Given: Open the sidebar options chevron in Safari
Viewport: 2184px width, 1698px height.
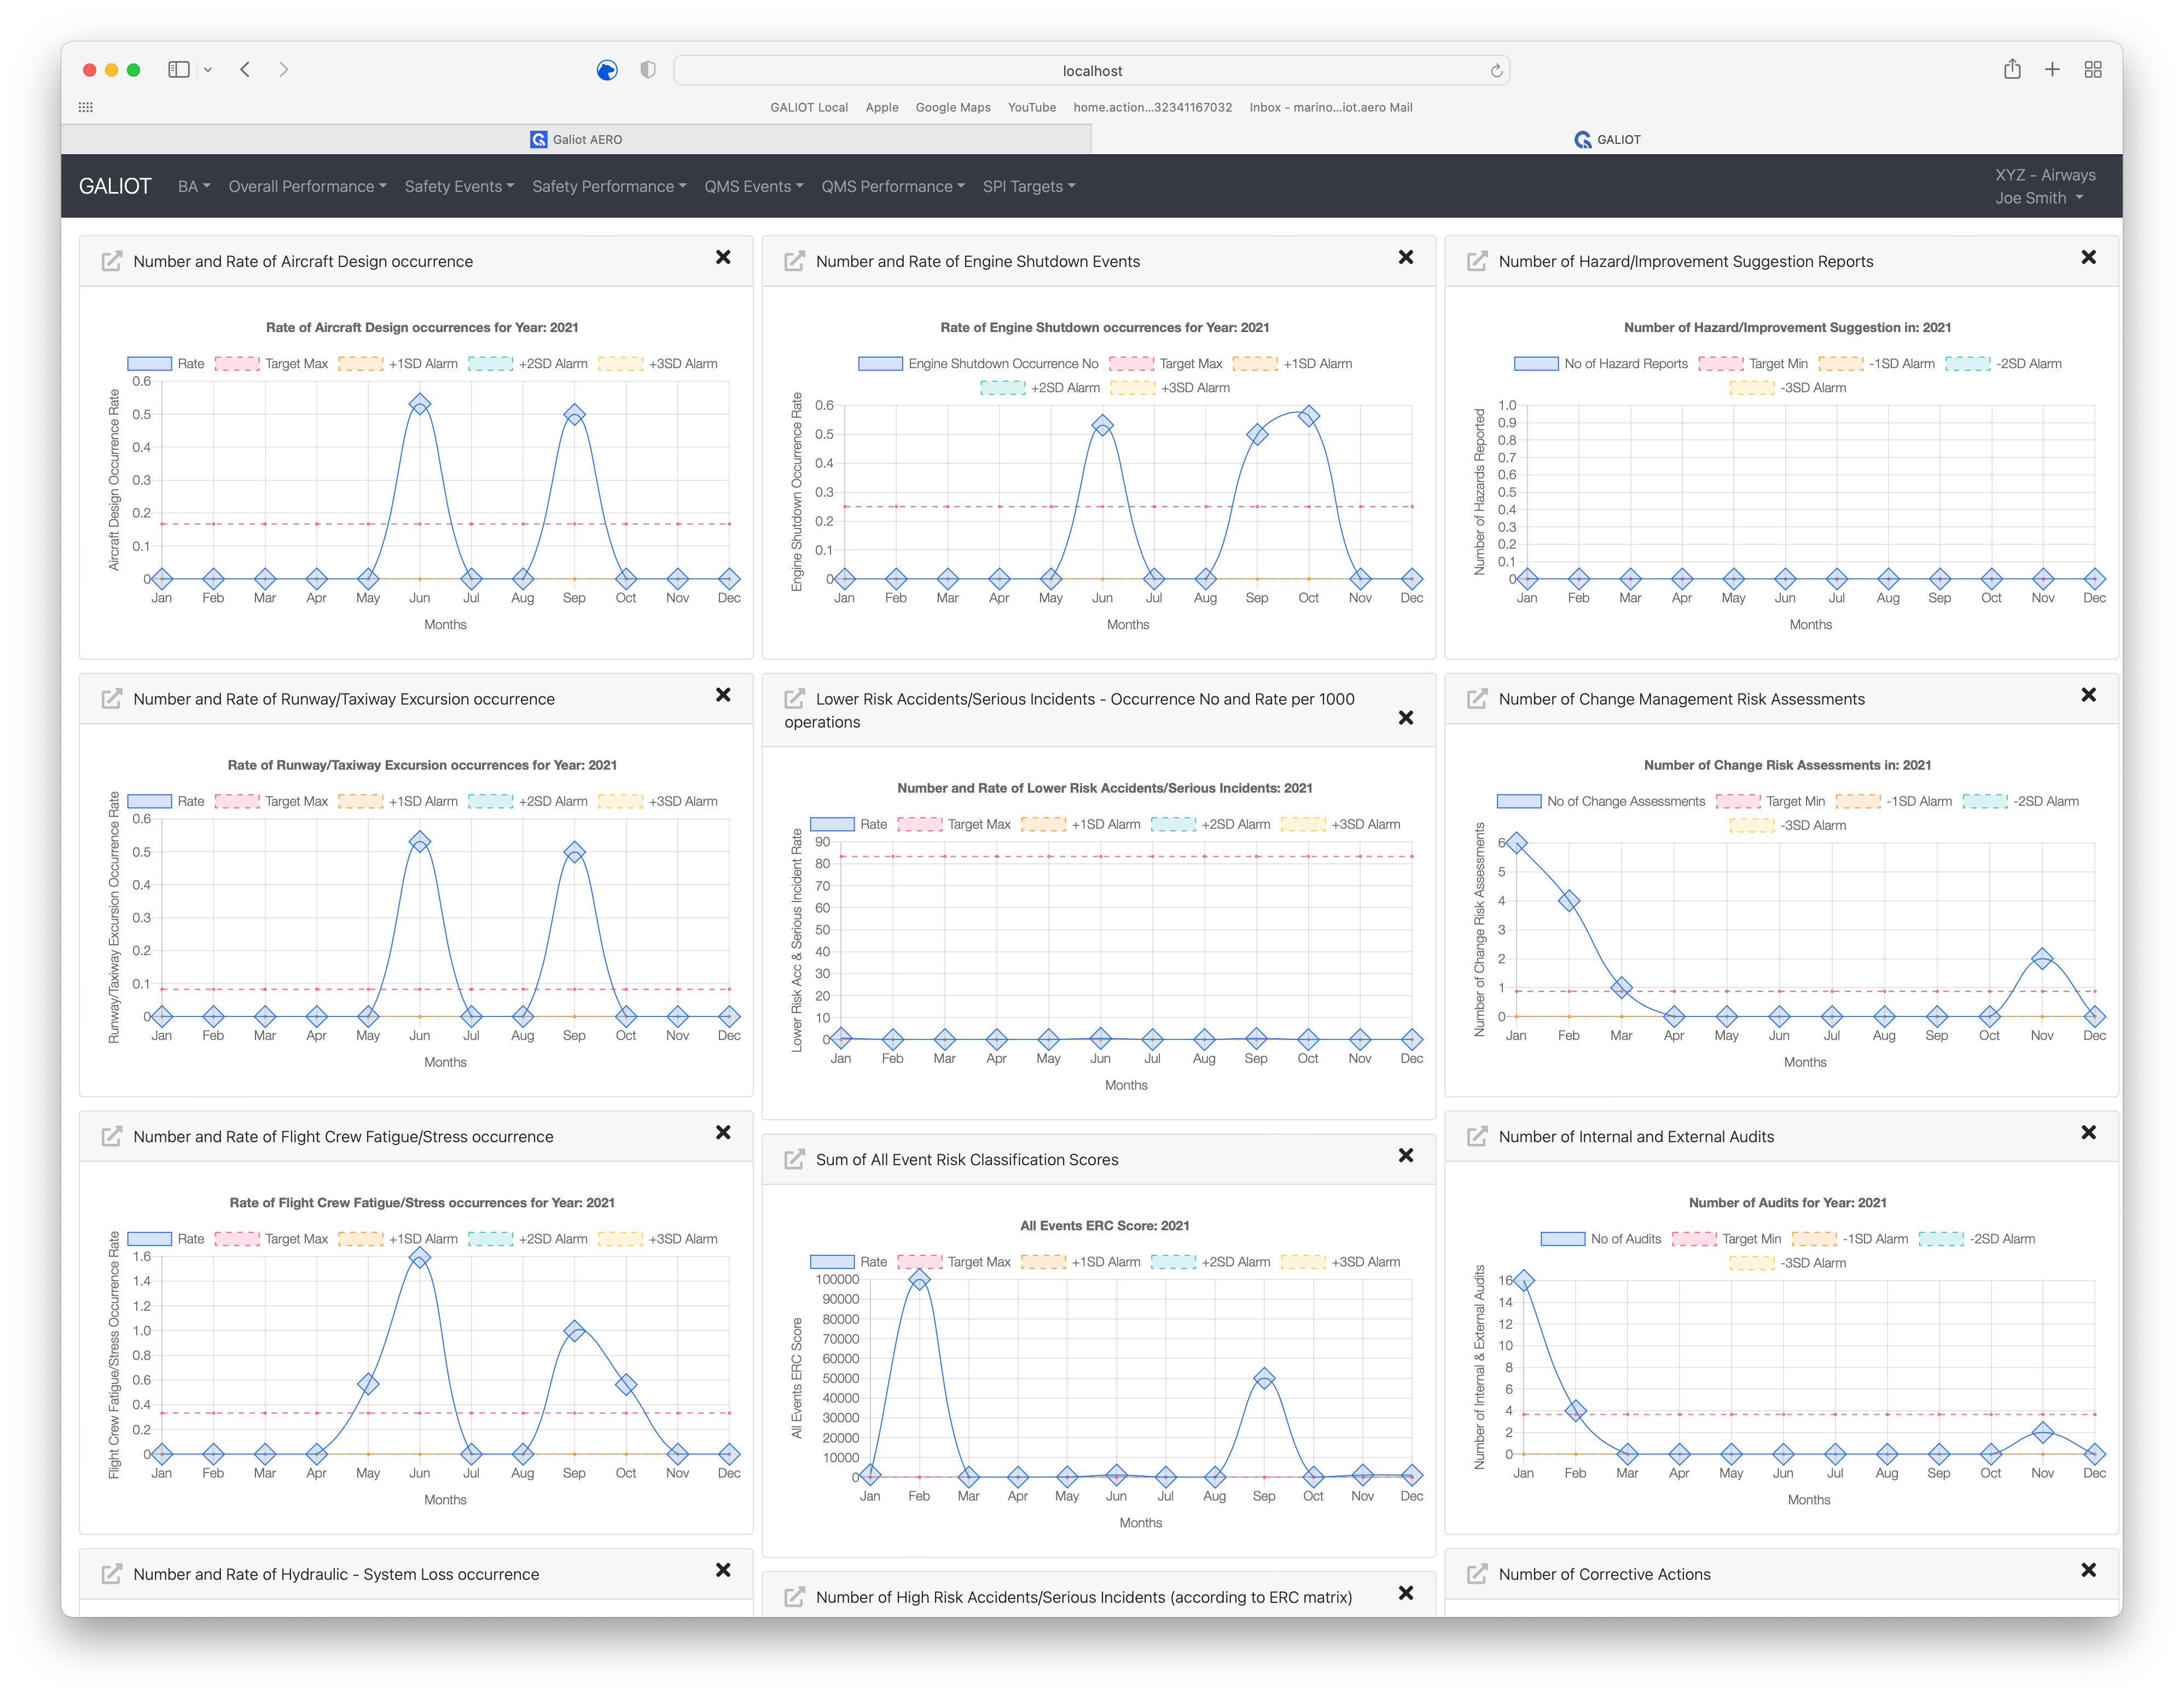Looking at the screenshot, I should (x=207, y=70).
